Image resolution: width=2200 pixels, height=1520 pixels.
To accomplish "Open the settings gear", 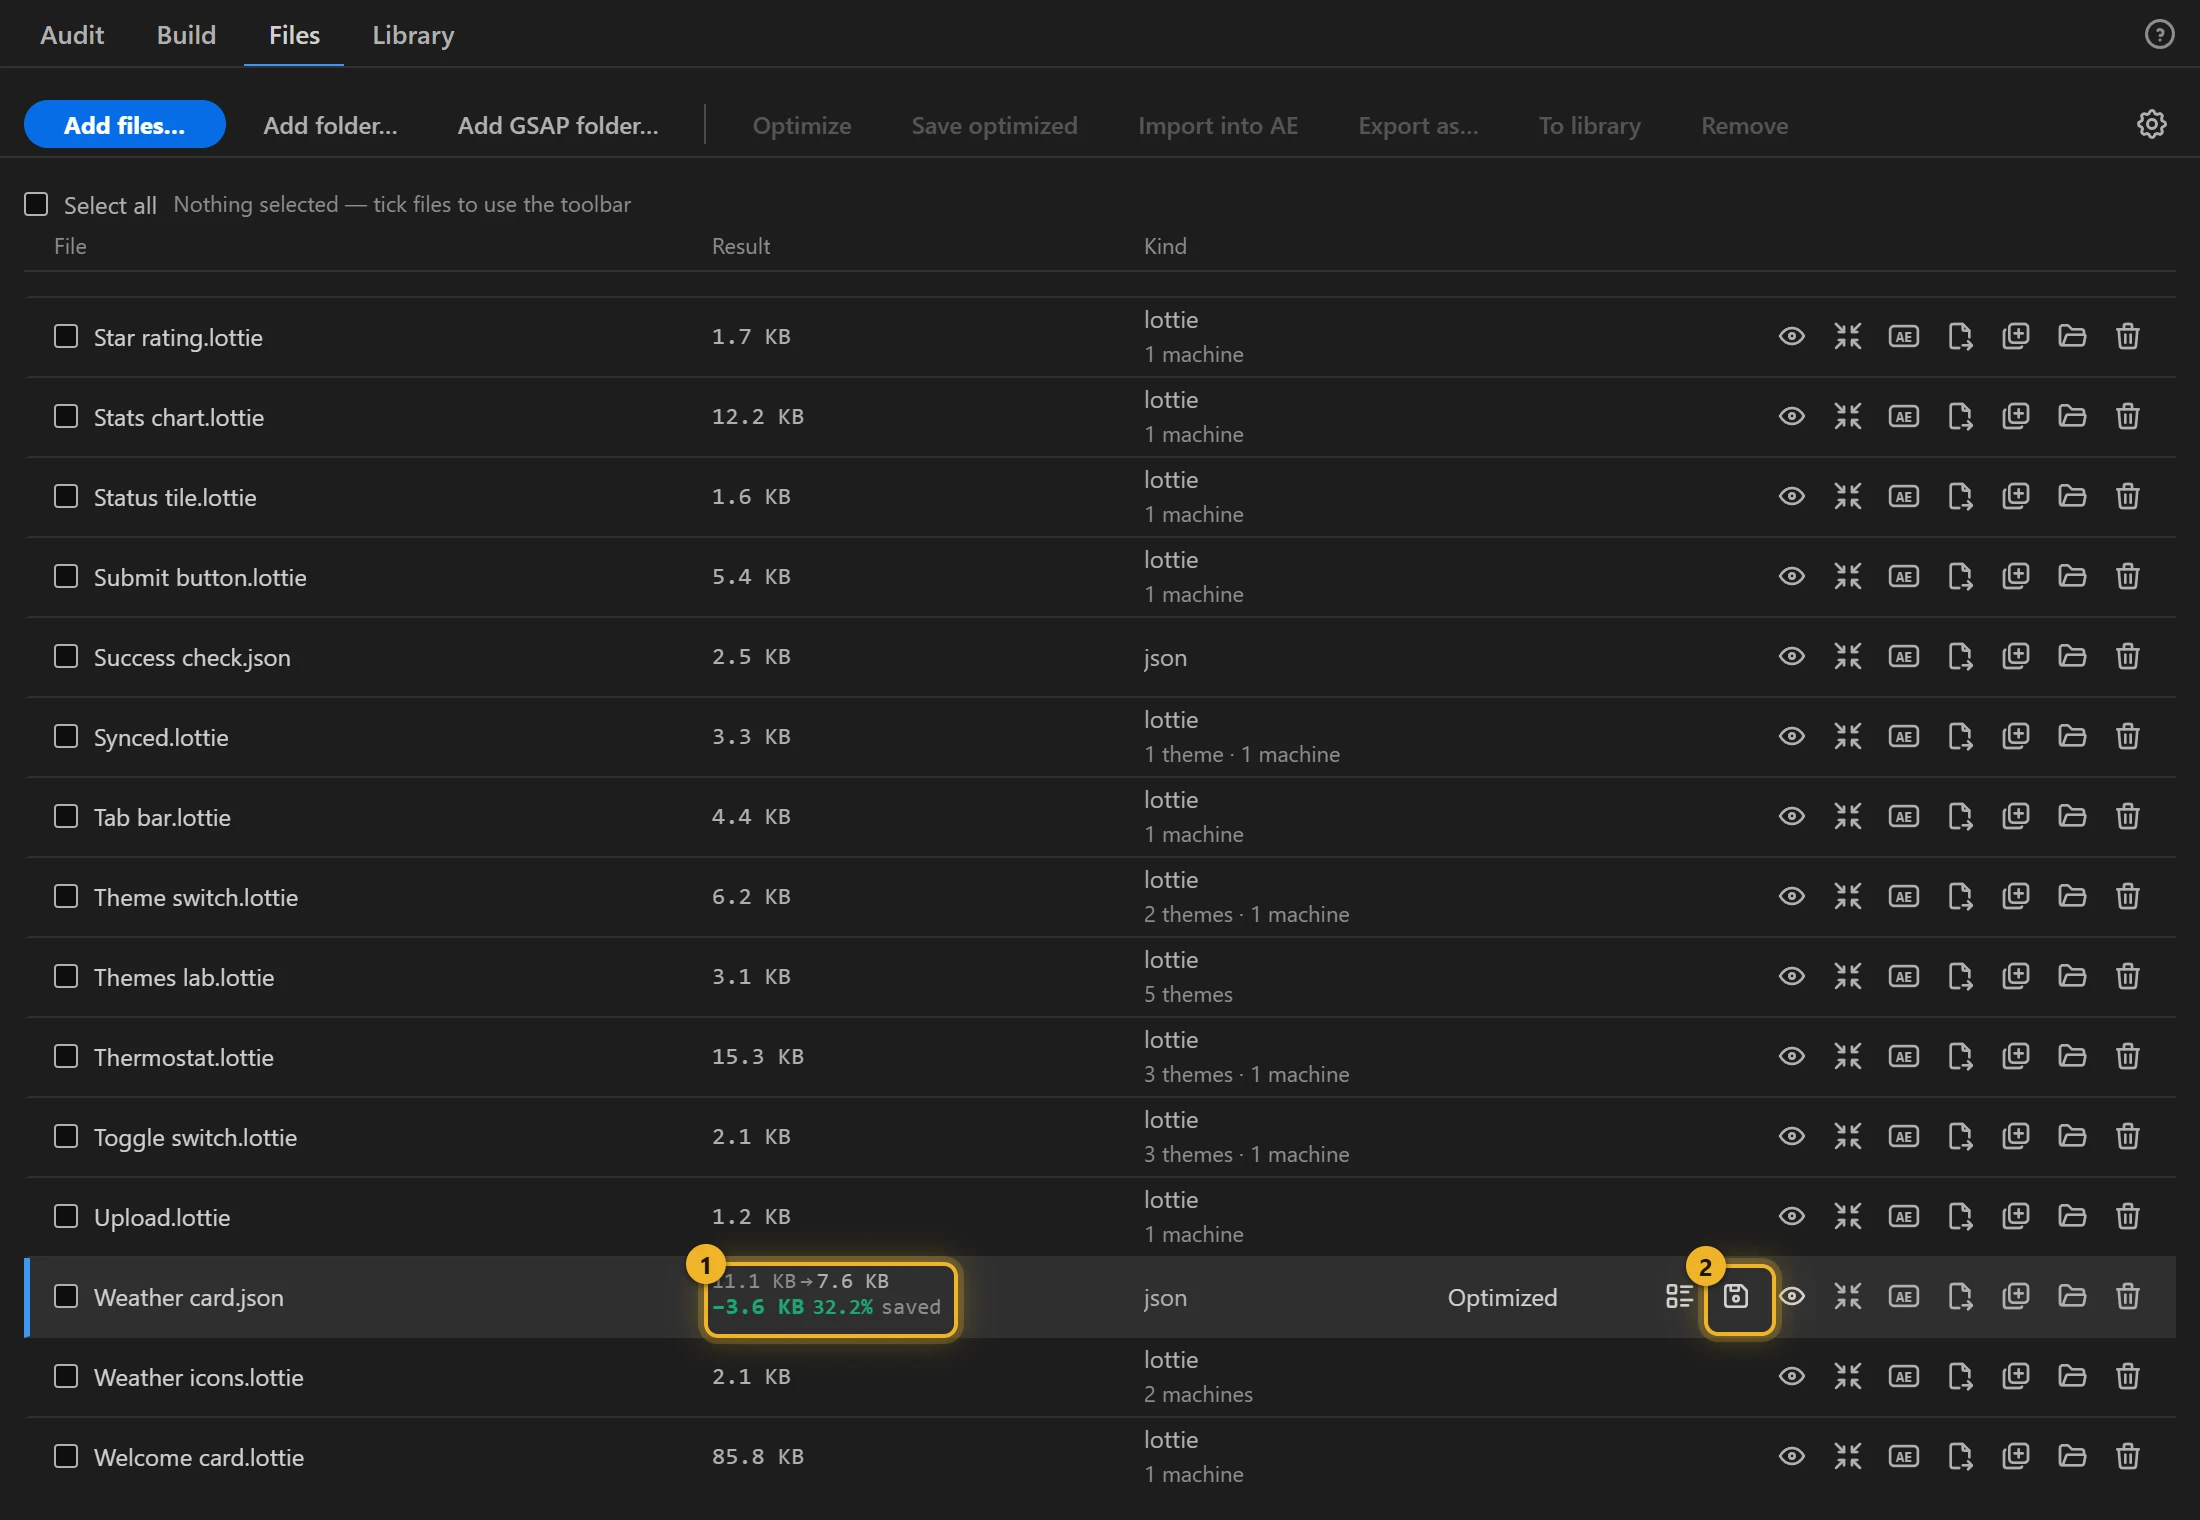I will pos(2152,125).
